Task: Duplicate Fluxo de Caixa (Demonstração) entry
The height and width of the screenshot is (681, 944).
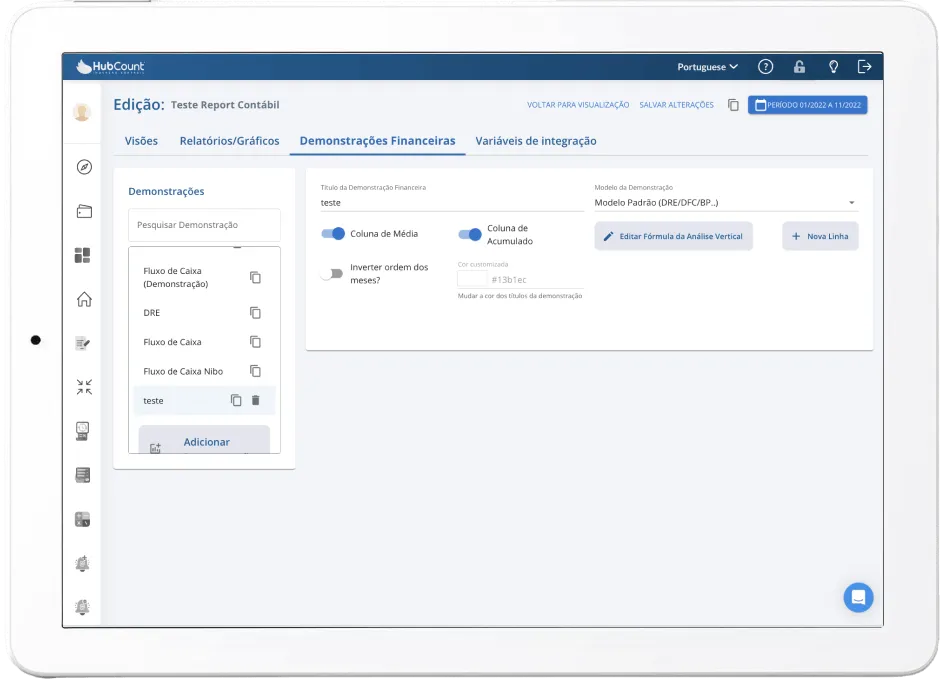Action: click(255, 278)
